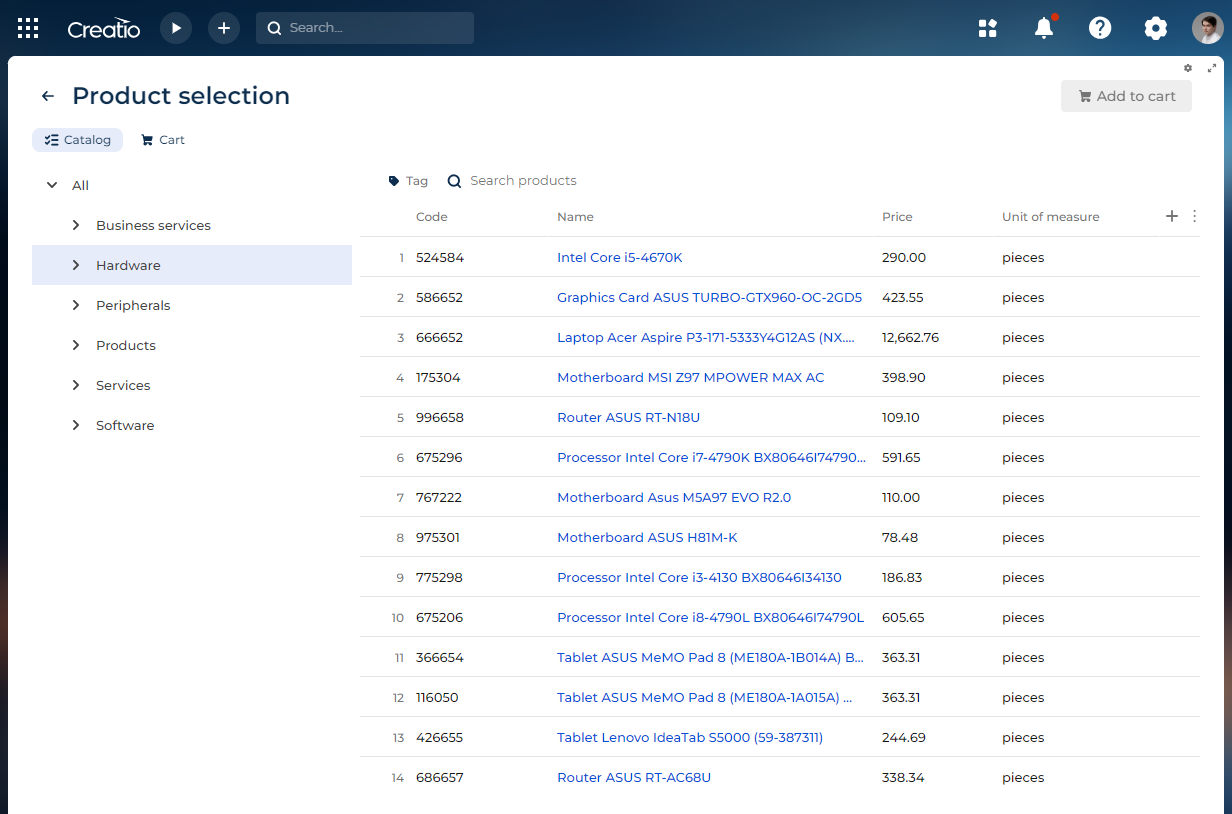The image size is (1232, 814).
Task: Open the system settings gear
Action: point(1156,28)
